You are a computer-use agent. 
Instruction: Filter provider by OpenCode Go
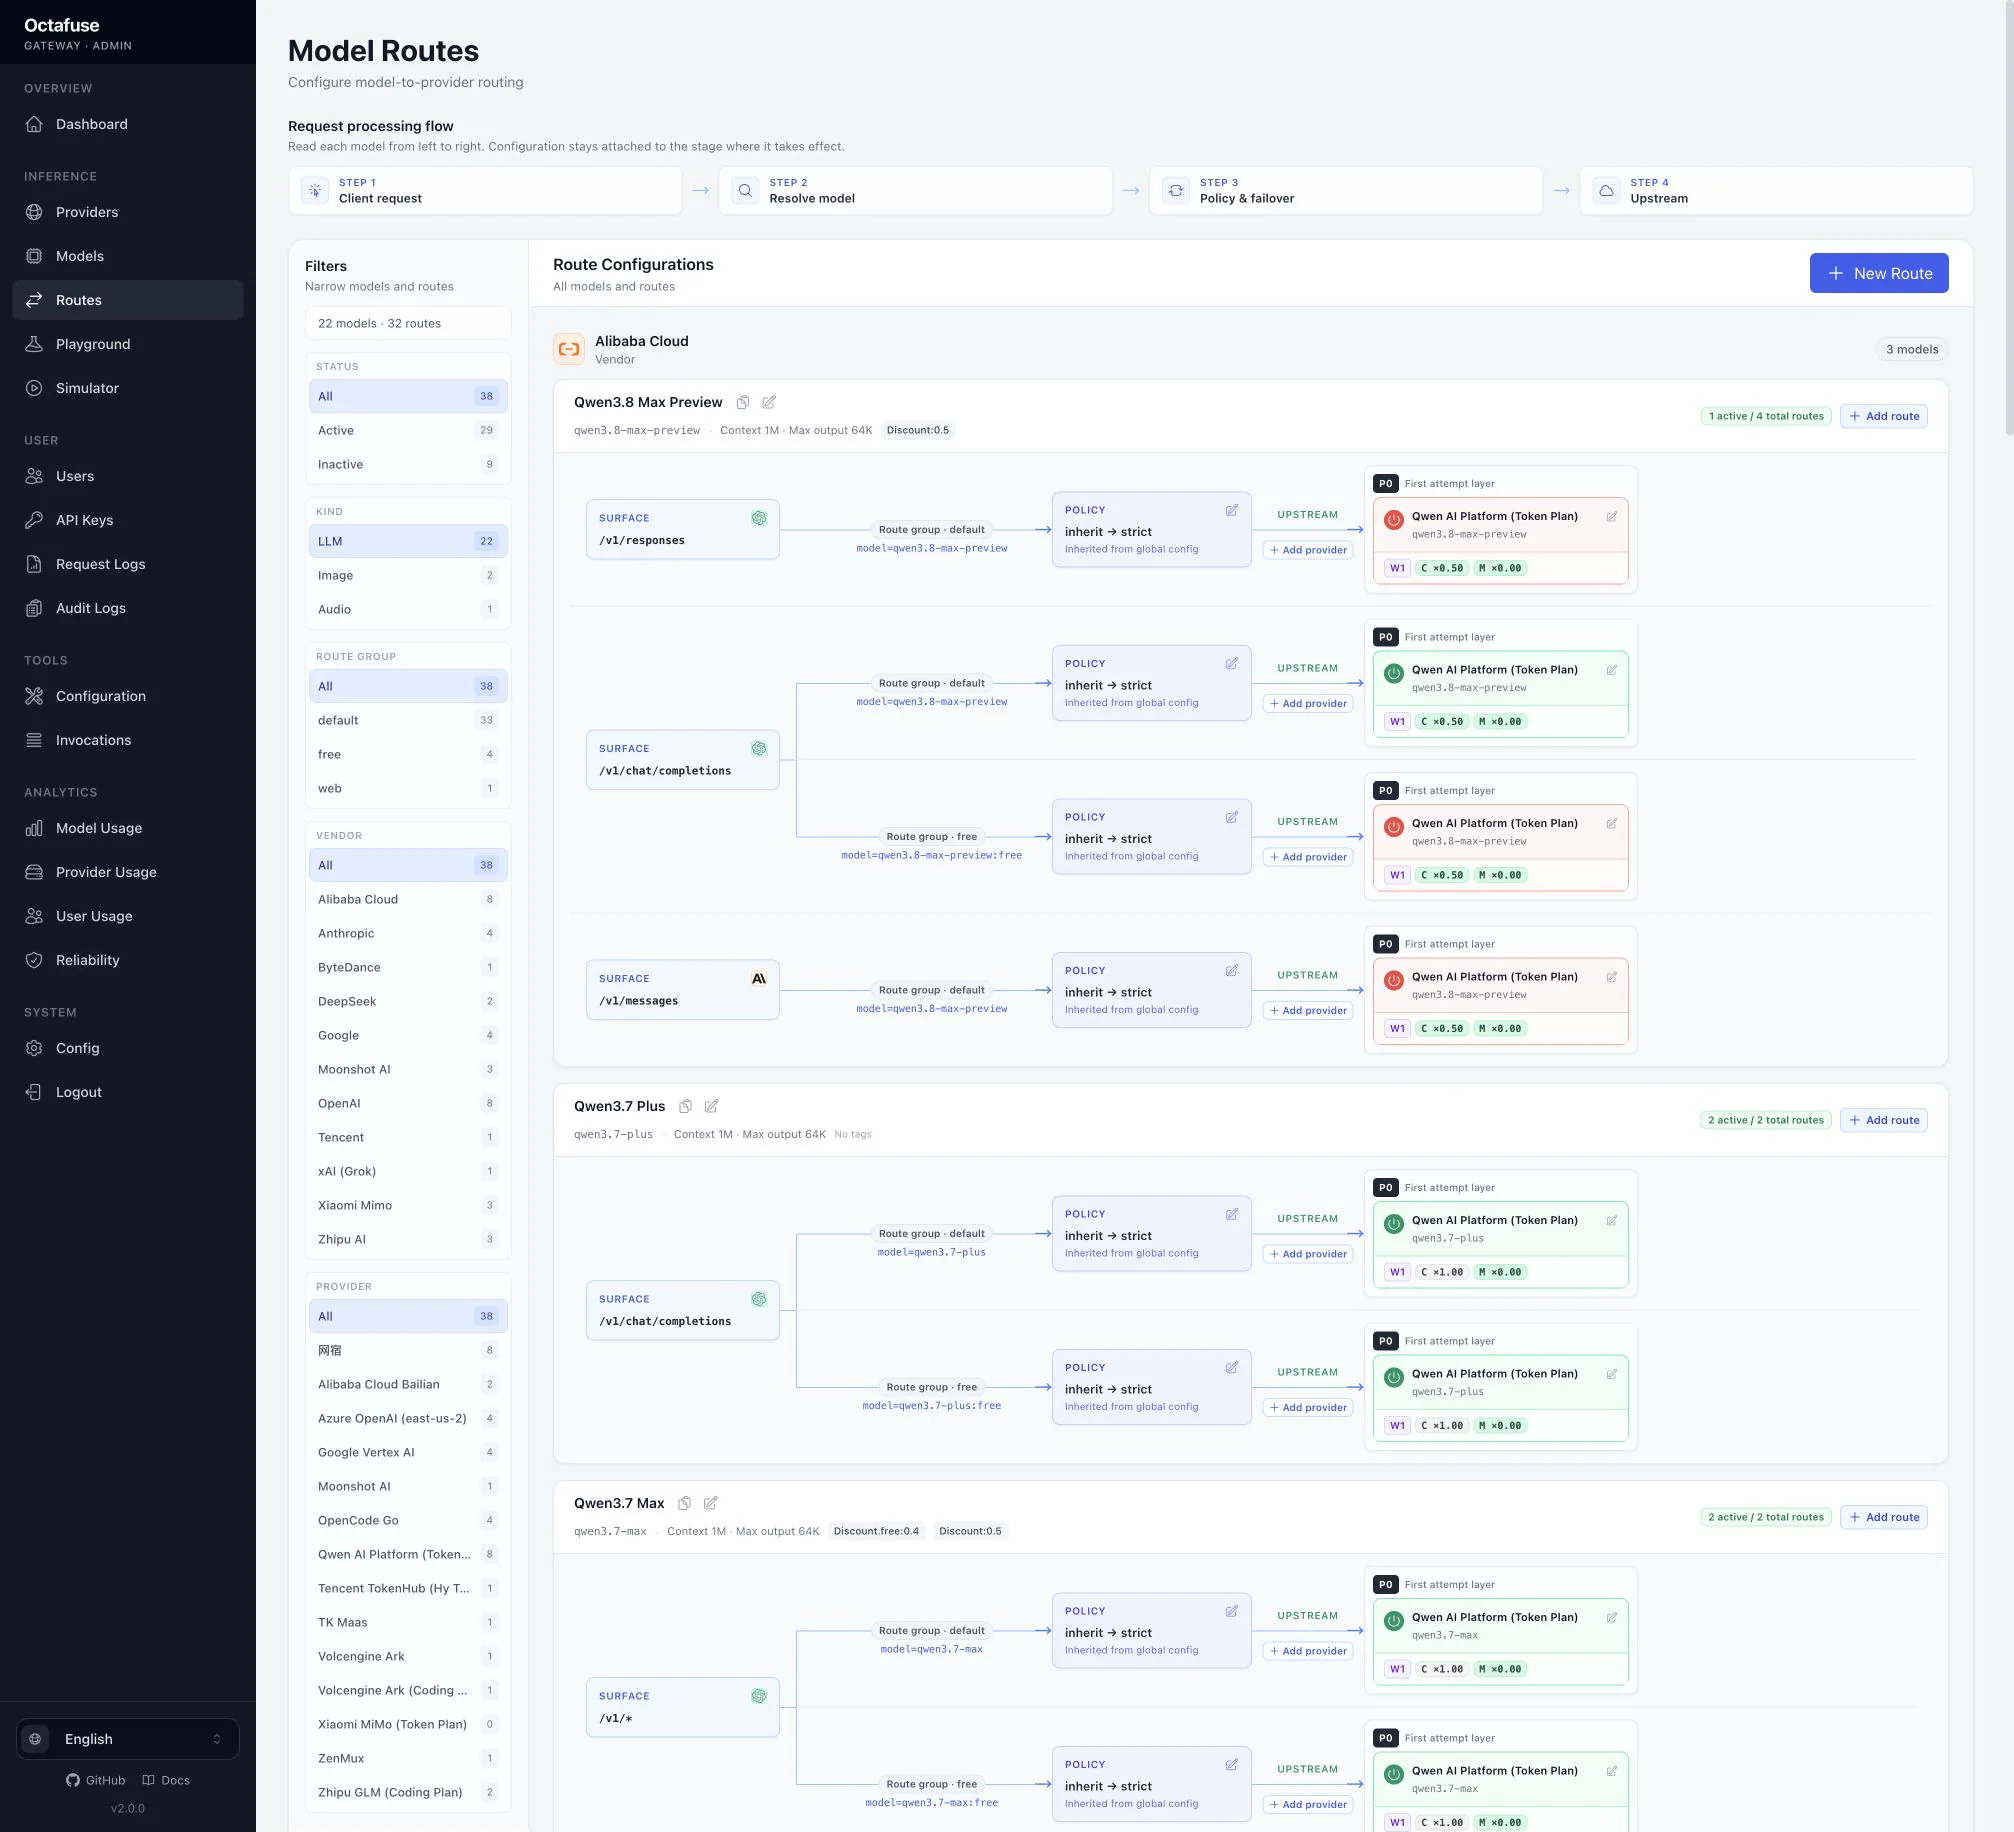click(x=408, y=1520)
